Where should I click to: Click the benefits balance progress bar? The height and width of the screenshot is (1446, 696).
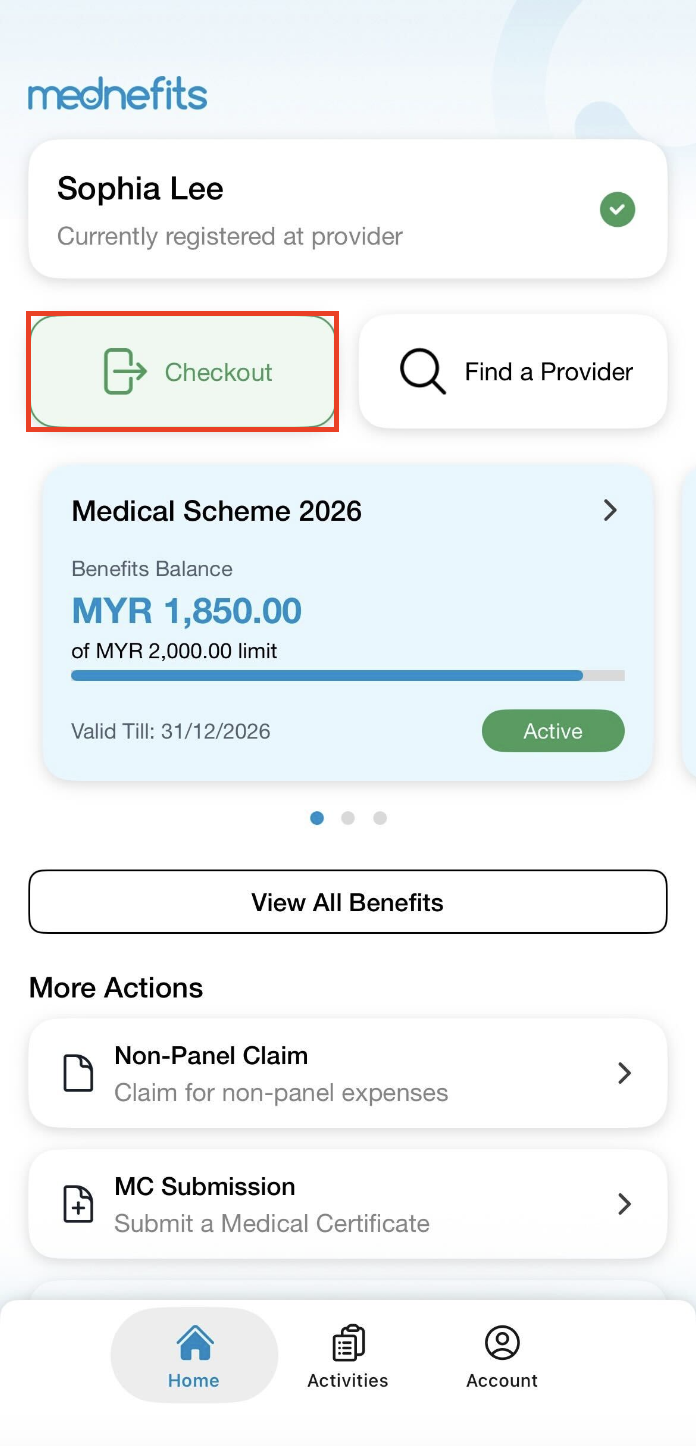pyautogui.click(x=348, y=676)
